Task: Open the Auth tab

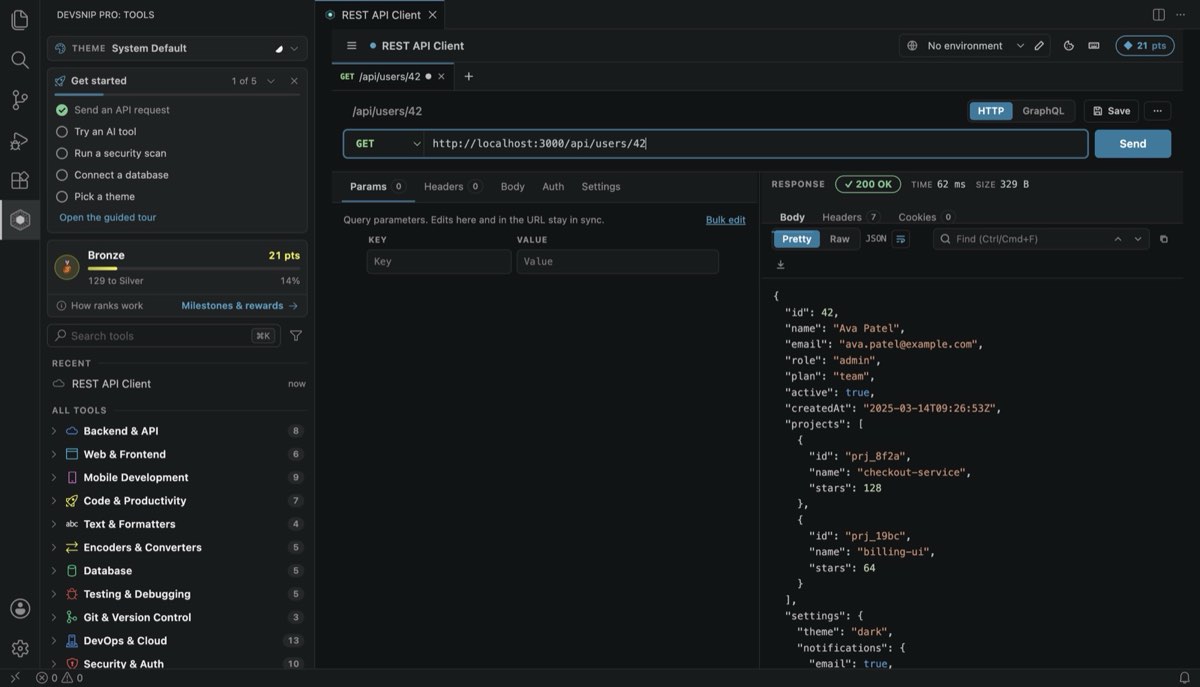Action: coord(553,186)
